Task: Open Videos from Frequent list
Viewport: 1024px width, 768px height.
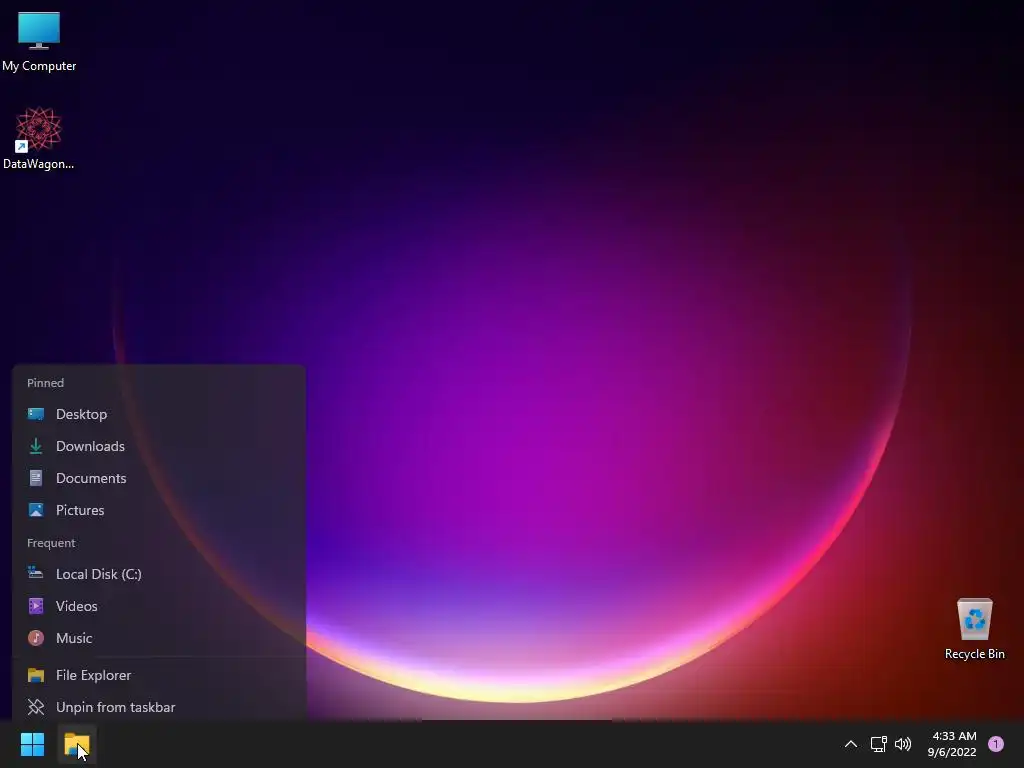Action: [159, 606]
